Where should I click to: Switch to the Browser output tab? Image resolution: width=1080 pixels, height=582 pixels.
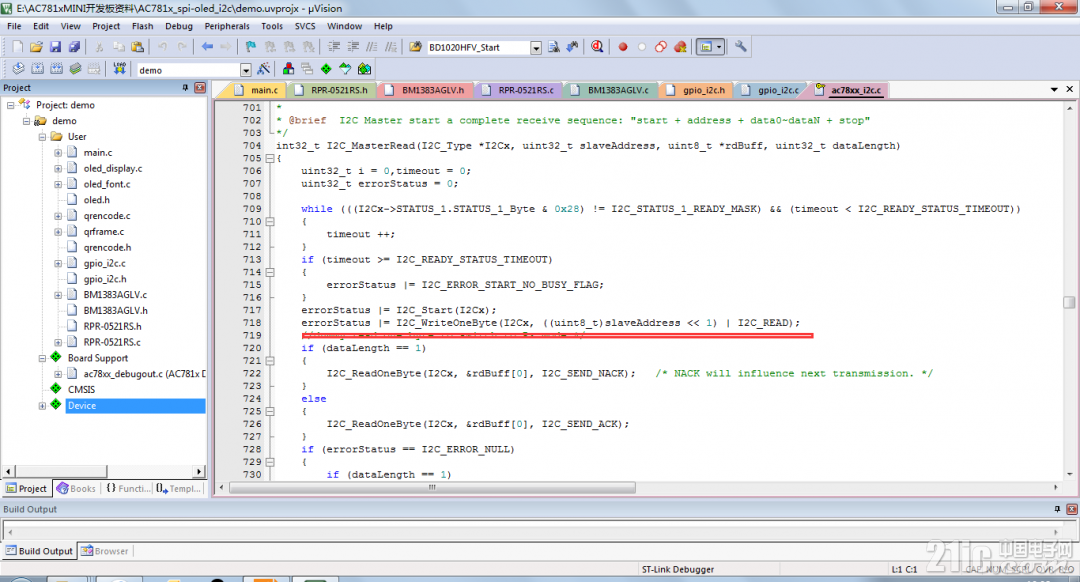point(105,551)
